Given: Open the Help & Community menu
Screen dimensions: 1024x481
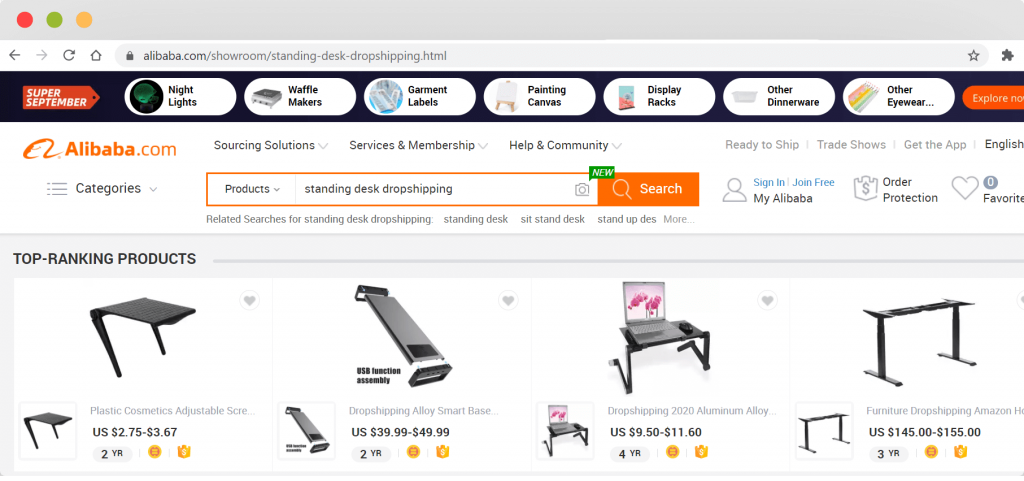Looking at the screenshot, I should click(x=566, y=146).
